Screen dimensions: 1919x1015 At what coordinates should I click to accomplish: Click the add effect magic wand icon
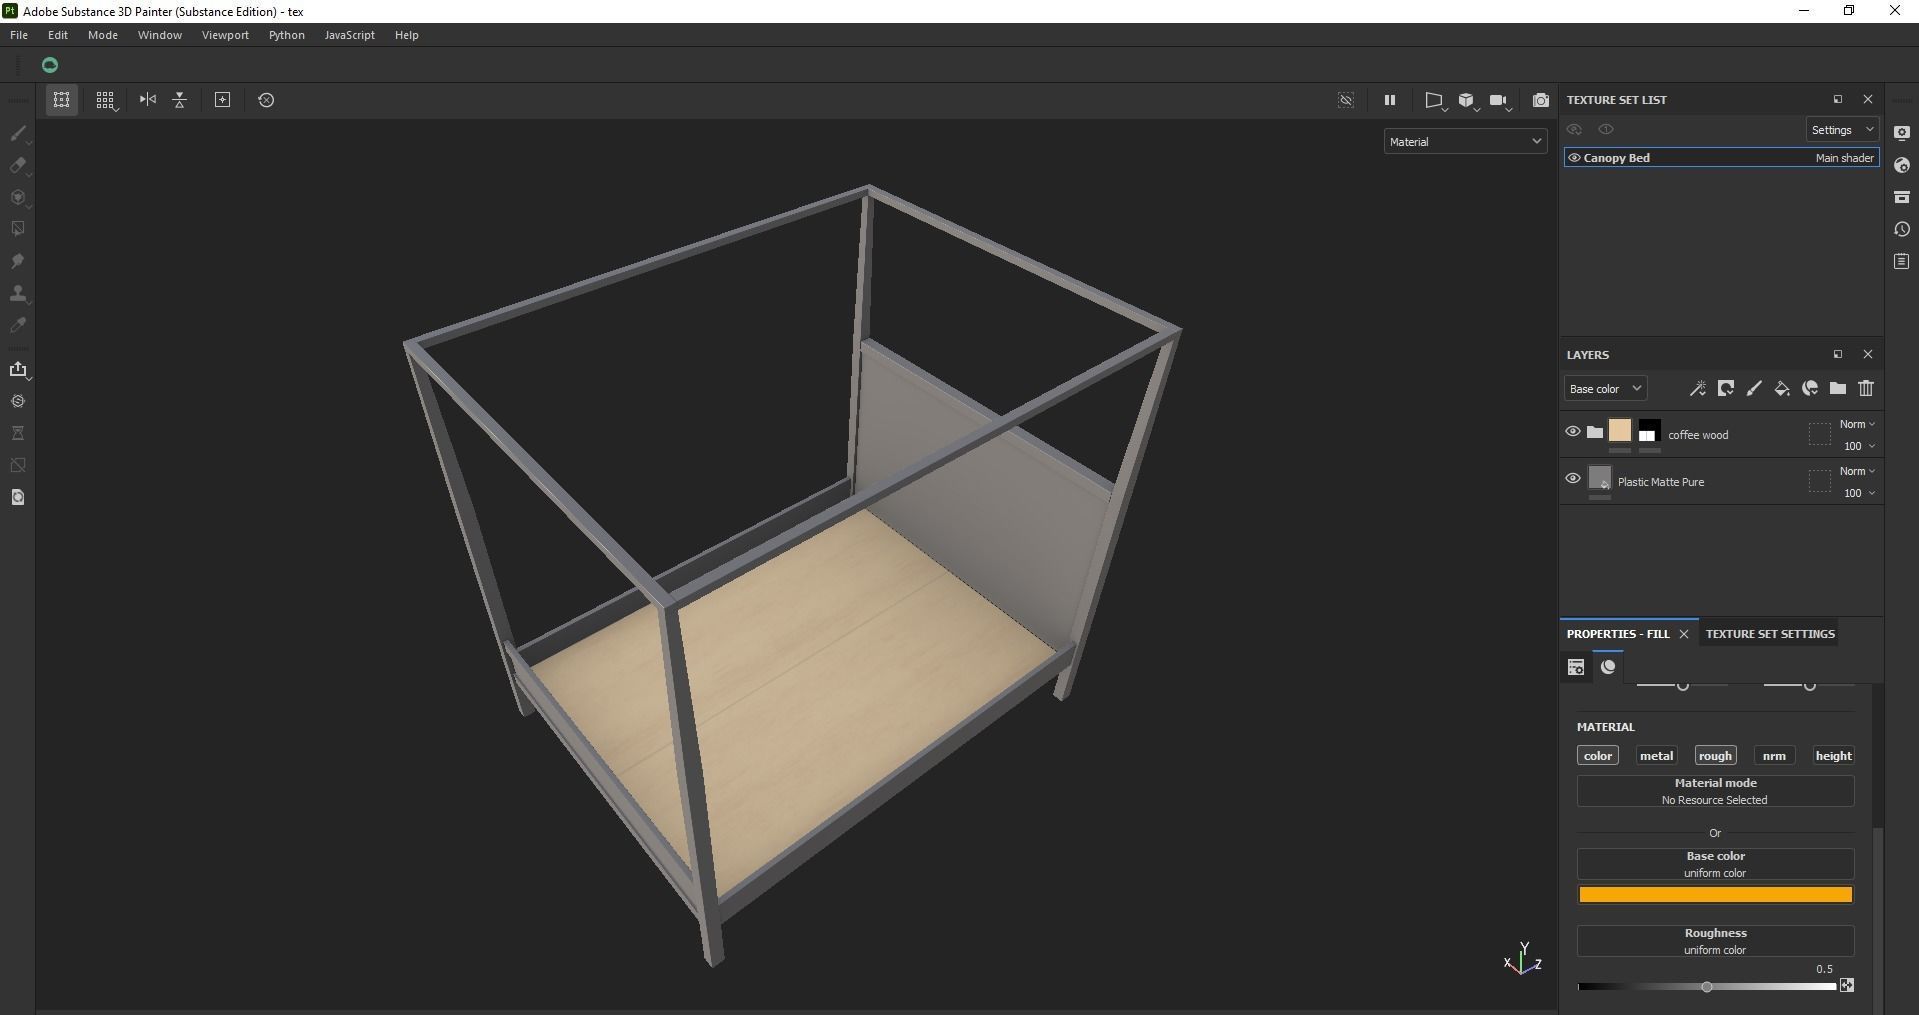1698,388
